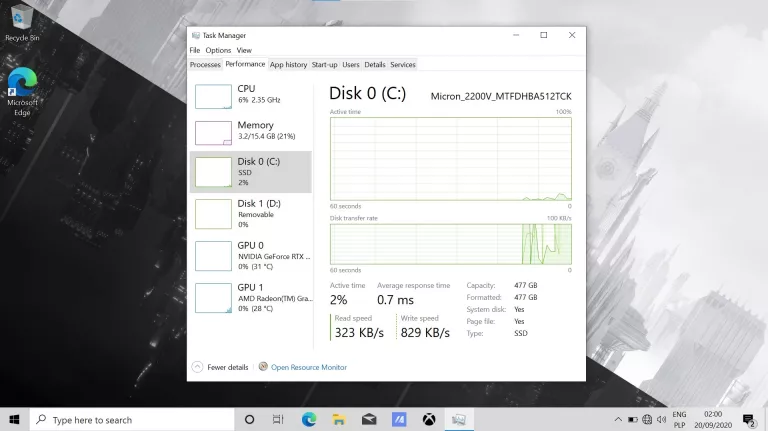Screen dimensions: 768x431
Task: Open network globe icon in tray
Action: pyautogui.click(x=647, y=420)
